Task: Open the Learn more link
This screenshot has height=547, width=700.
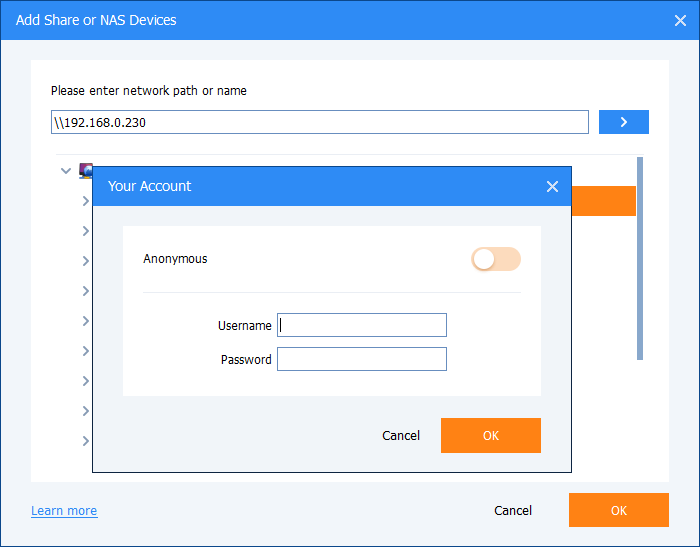Action: [x=64, y=510]
